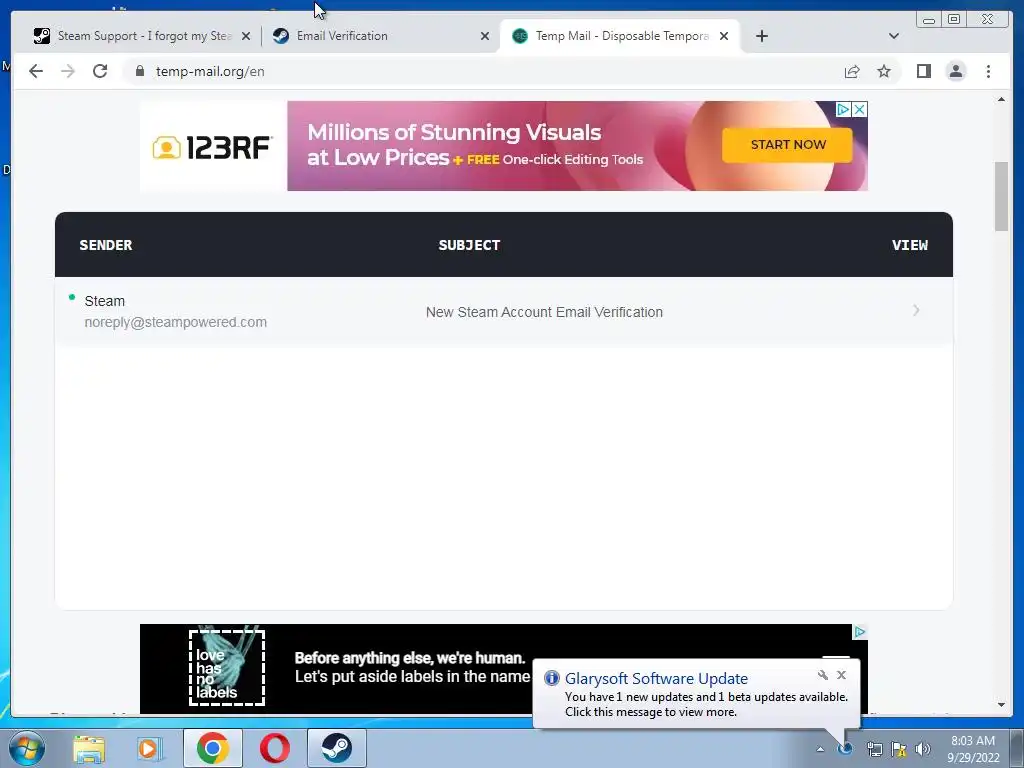Click the love has no labels ad image
This screenshot has height=768, width=1024.
227,667
